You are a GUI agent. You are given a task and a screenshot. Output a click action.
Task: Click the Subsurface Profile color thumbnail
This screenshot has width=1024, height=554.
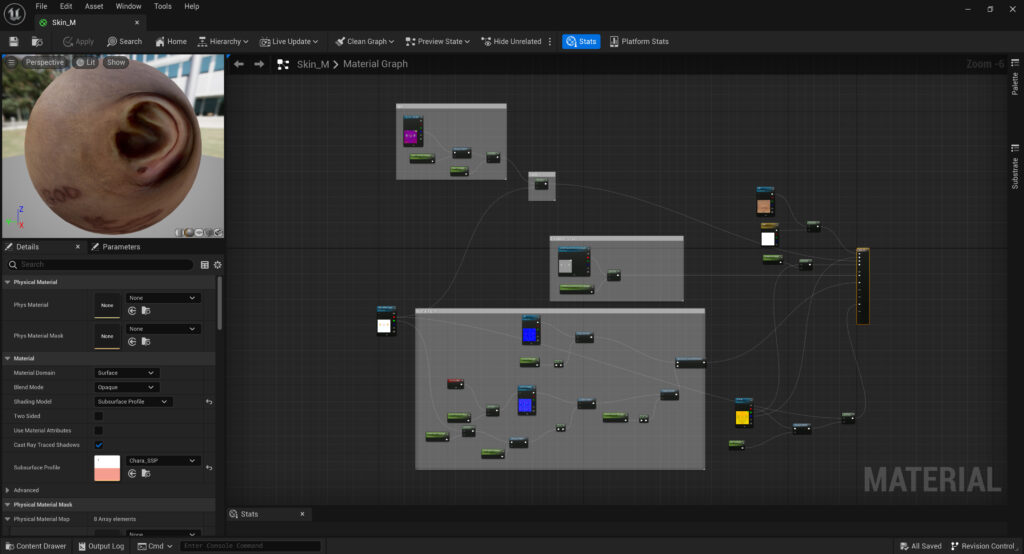coord(107,468)
